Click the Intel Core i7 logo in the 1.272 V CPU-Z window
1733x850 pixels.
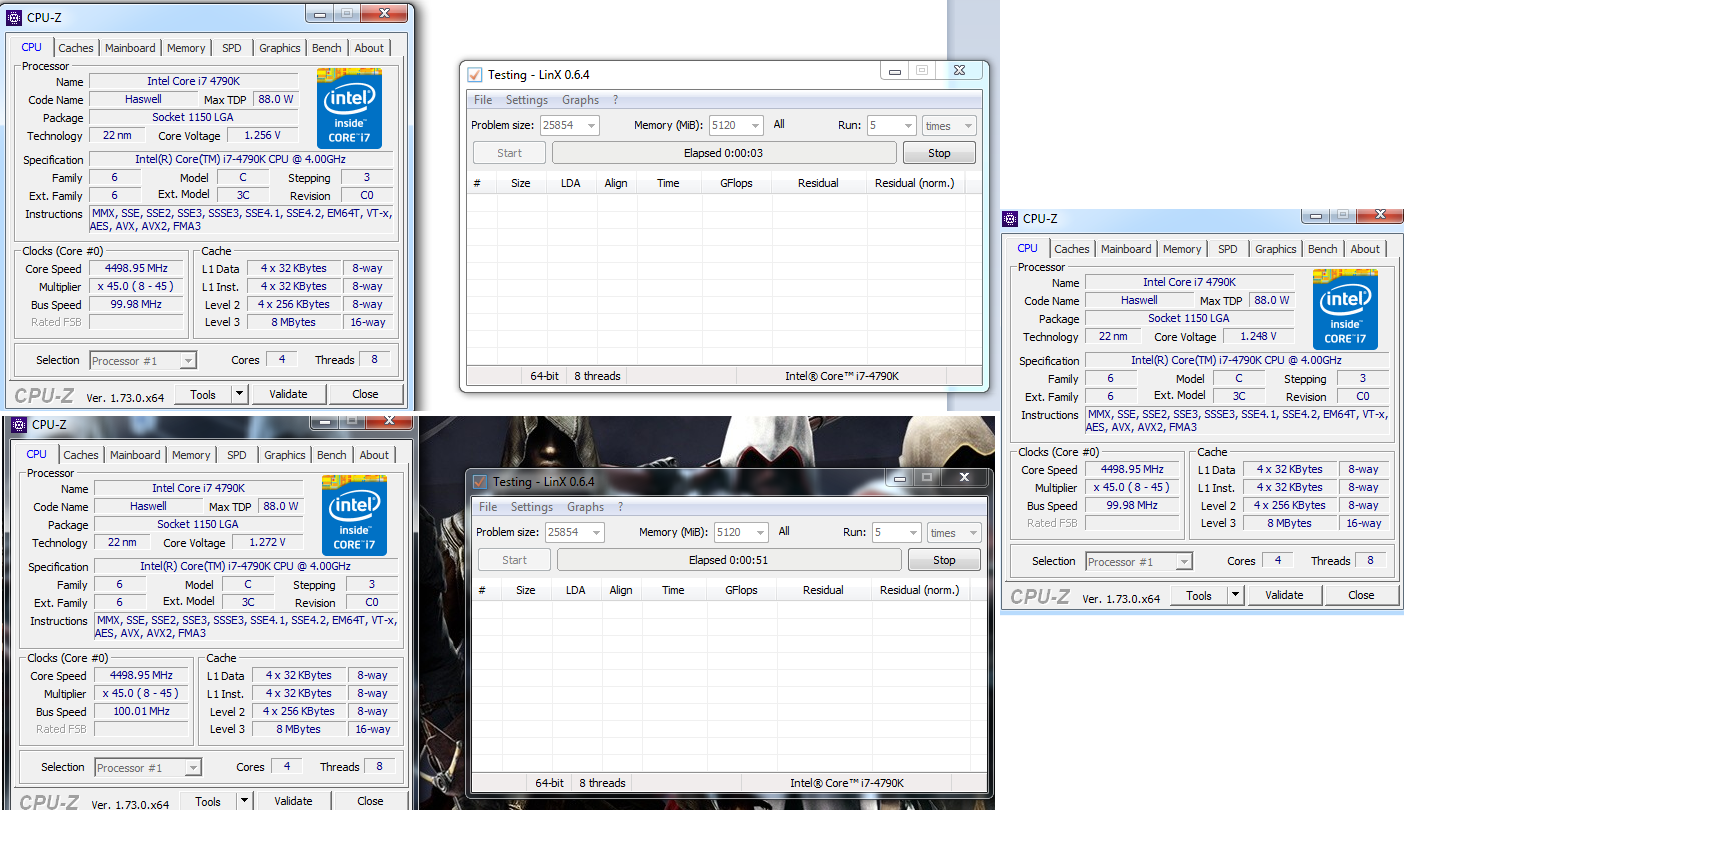(x=354, y=515)
